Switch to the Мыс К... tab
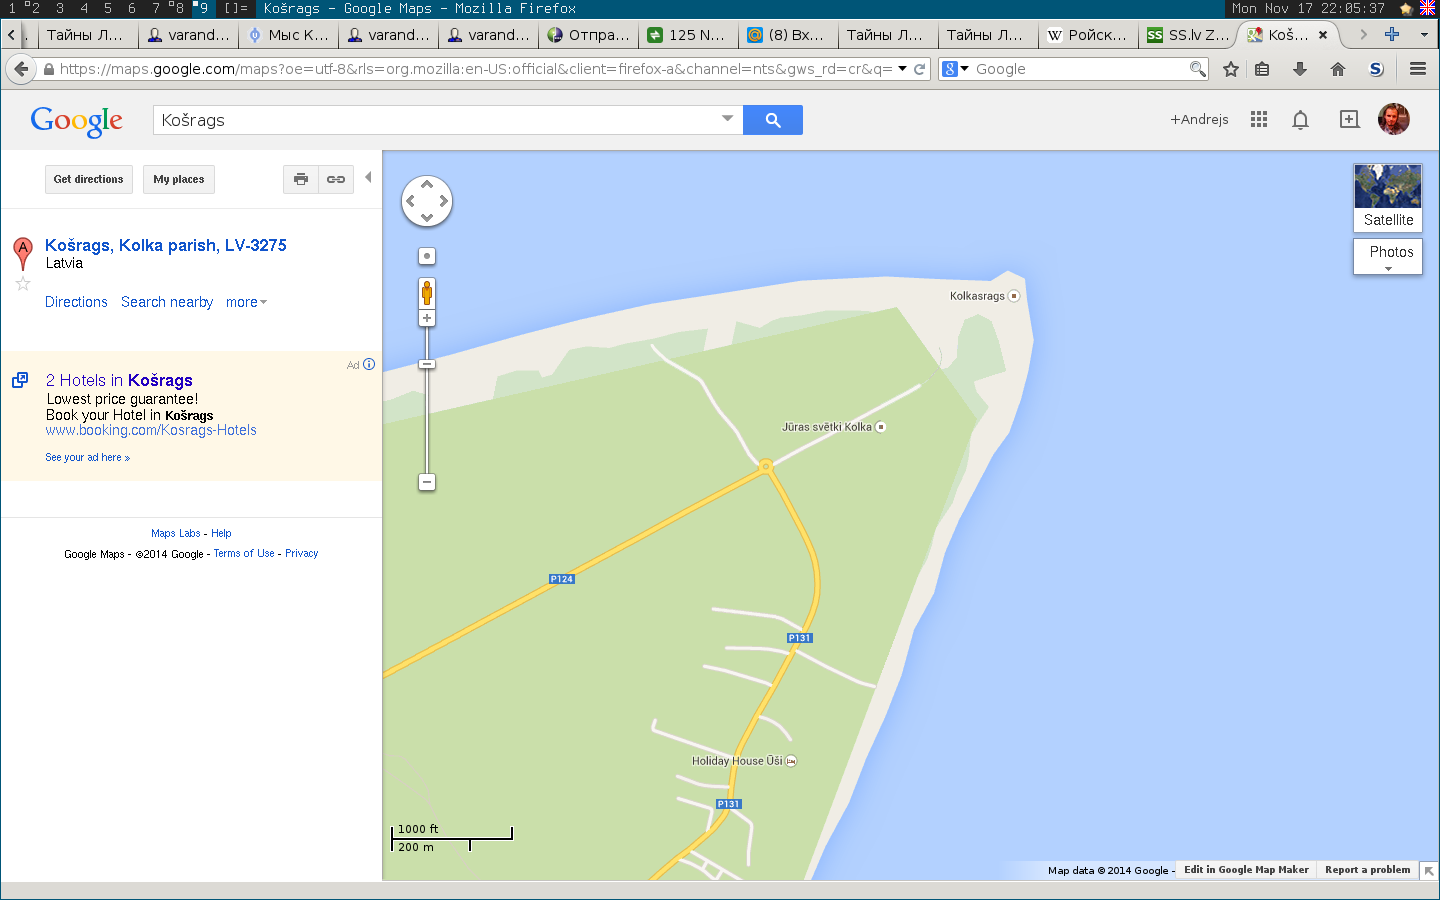This screenshot has width=1440, height=900. pyautogui.click(x=289, y=35)
